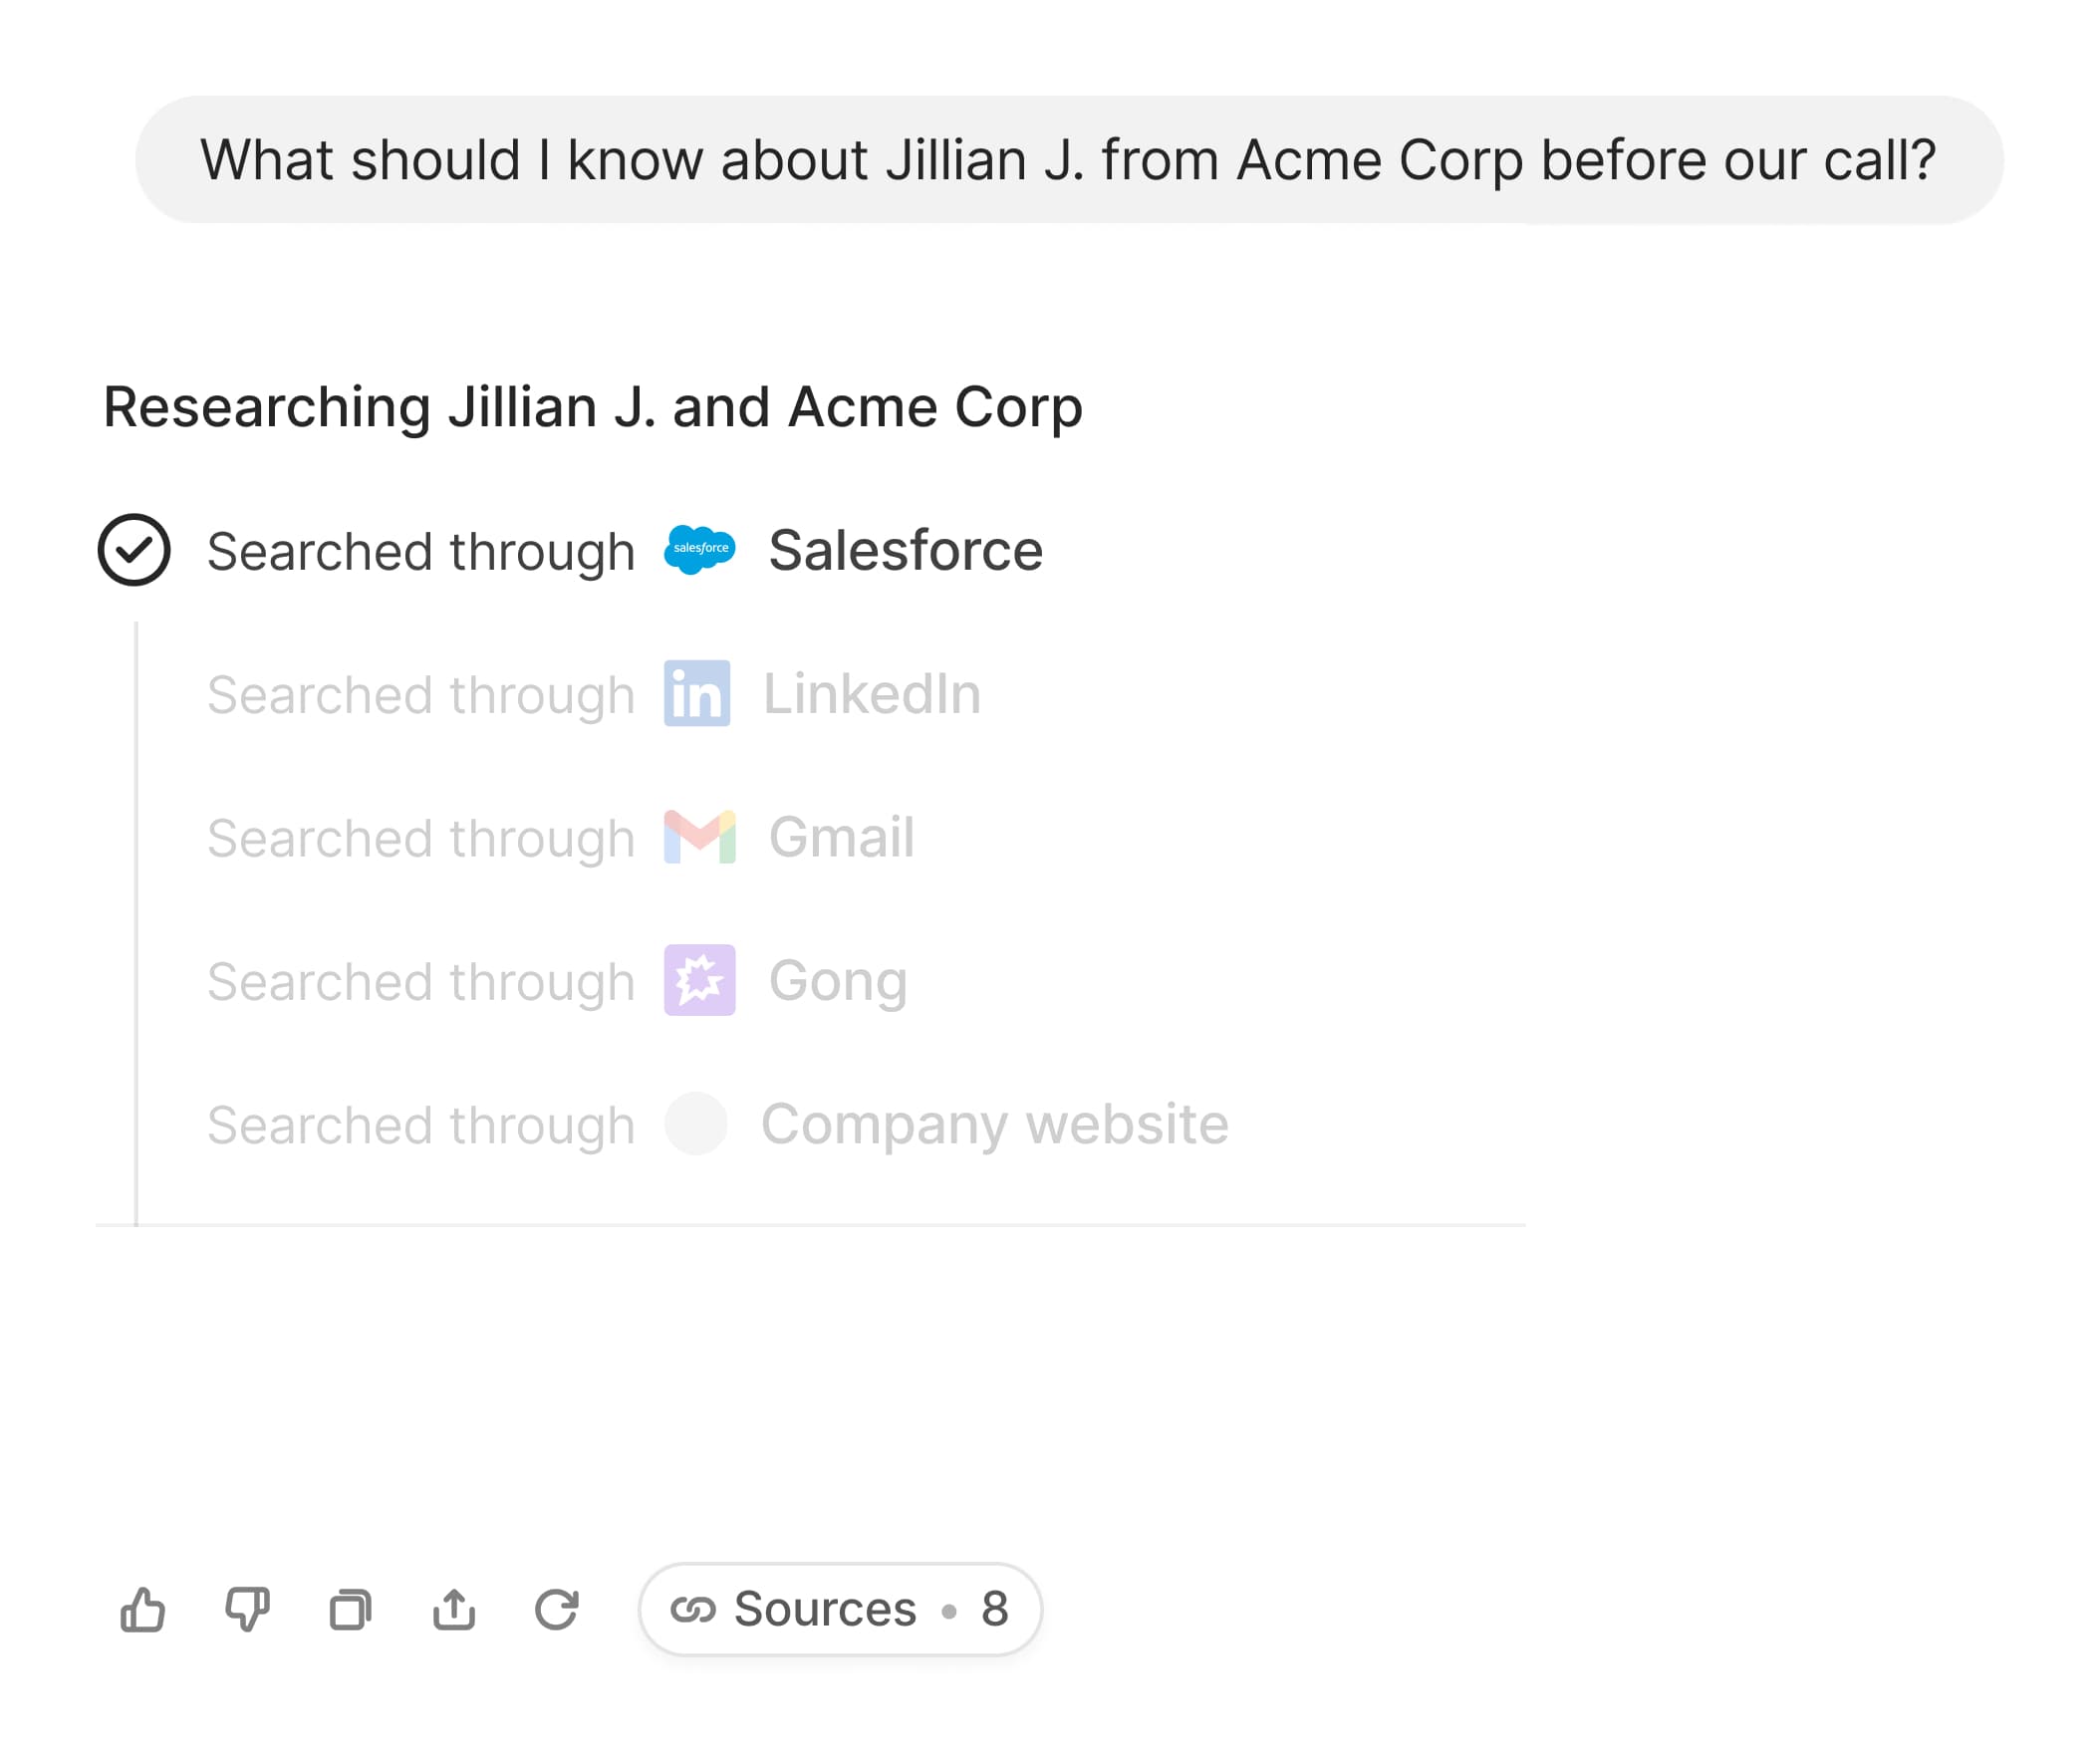Expand the Searched through Salesforce step

624,551
